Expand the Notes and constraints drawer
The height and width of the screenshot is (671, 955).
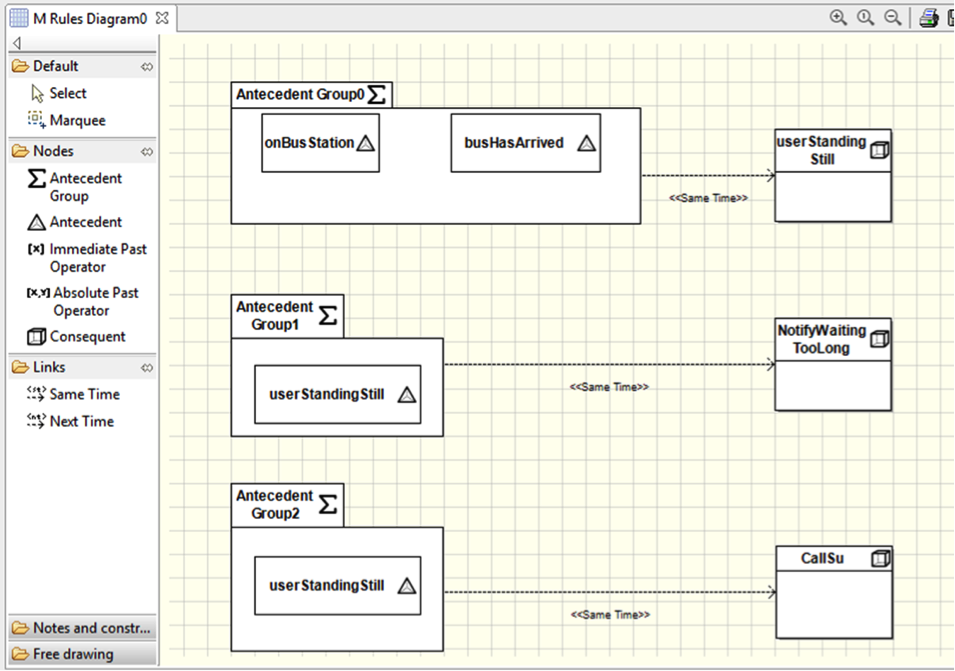point(80,628)
